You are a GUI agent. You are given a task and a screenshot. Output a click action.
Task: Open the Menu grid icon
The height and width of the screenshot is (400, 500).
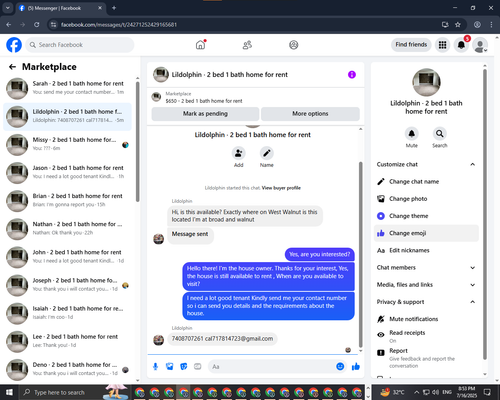tap(442, 45)
